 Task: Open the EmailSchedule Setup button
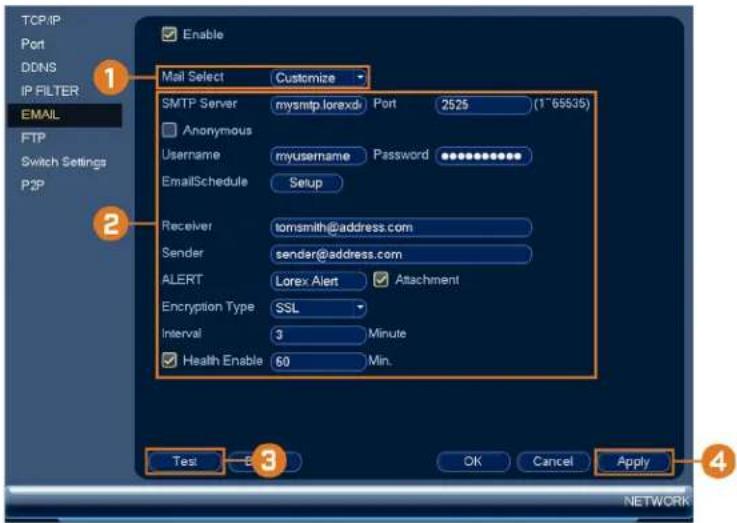306,183
